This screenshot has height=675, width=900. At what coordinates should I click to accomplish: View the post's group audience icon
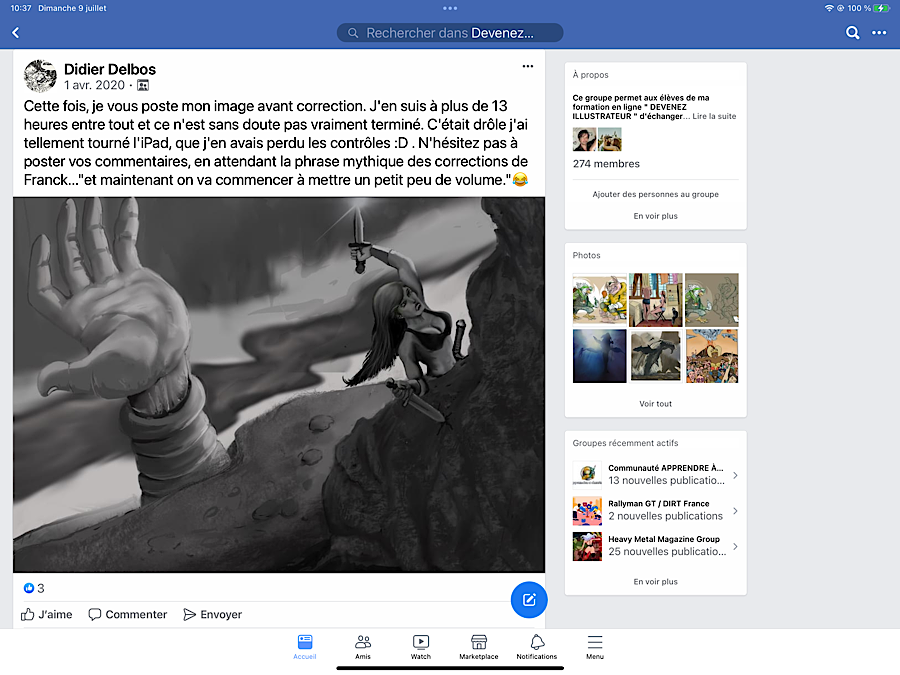(x=143, y=86)
